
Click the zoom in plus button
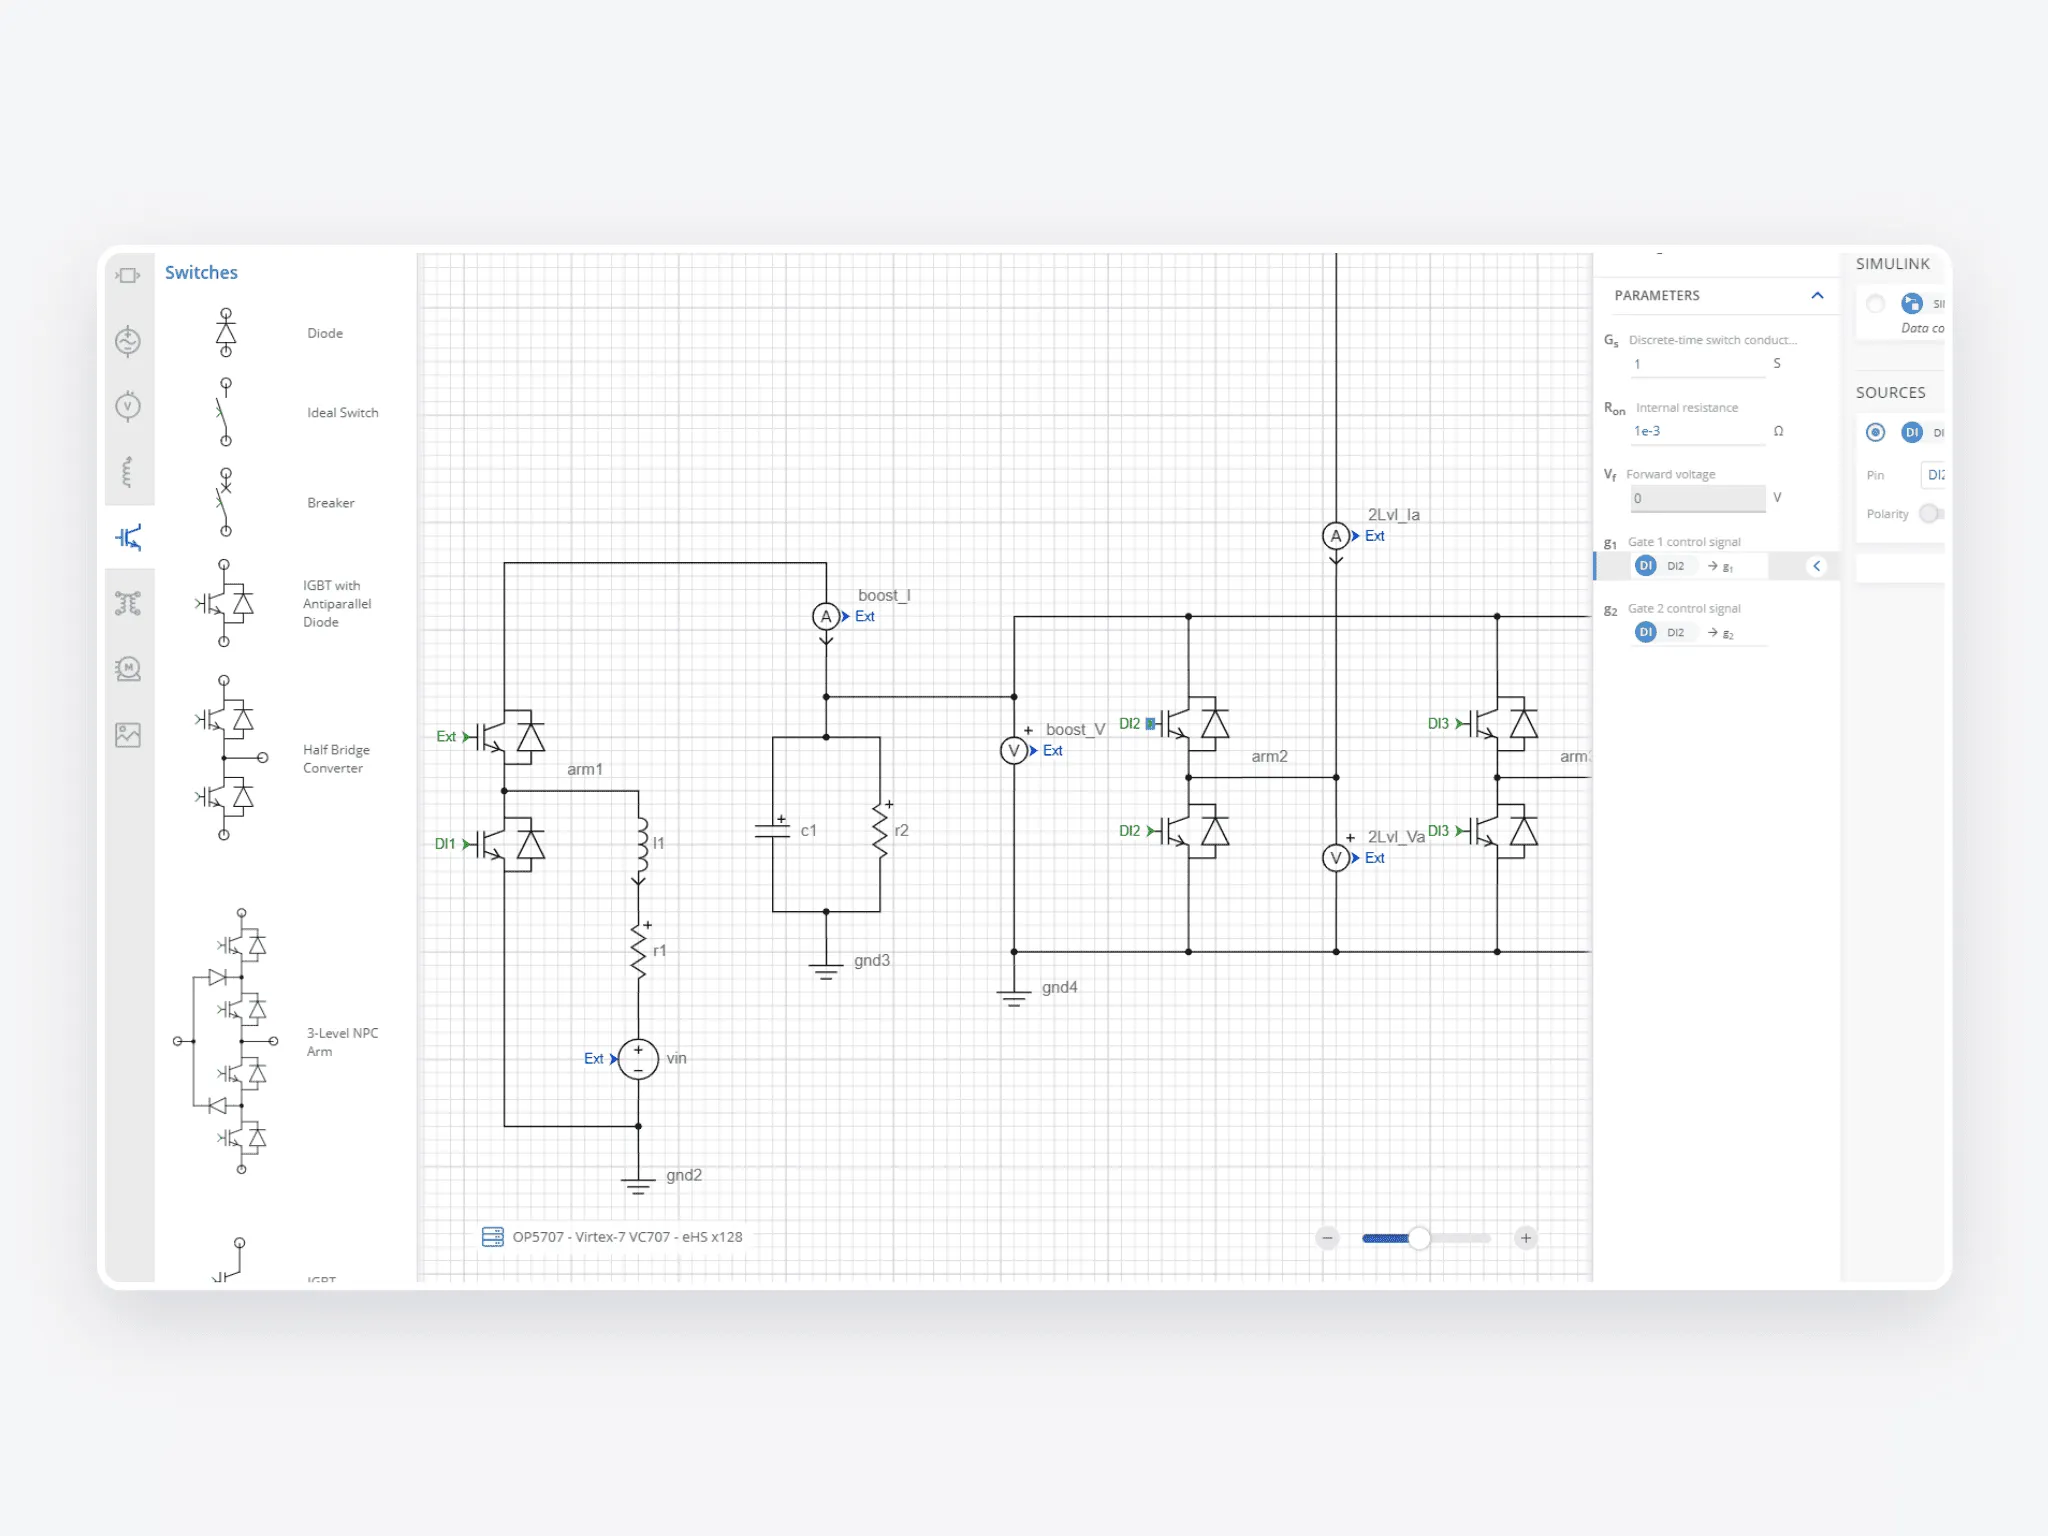pyautogui.click(x=1525, y=1238)
